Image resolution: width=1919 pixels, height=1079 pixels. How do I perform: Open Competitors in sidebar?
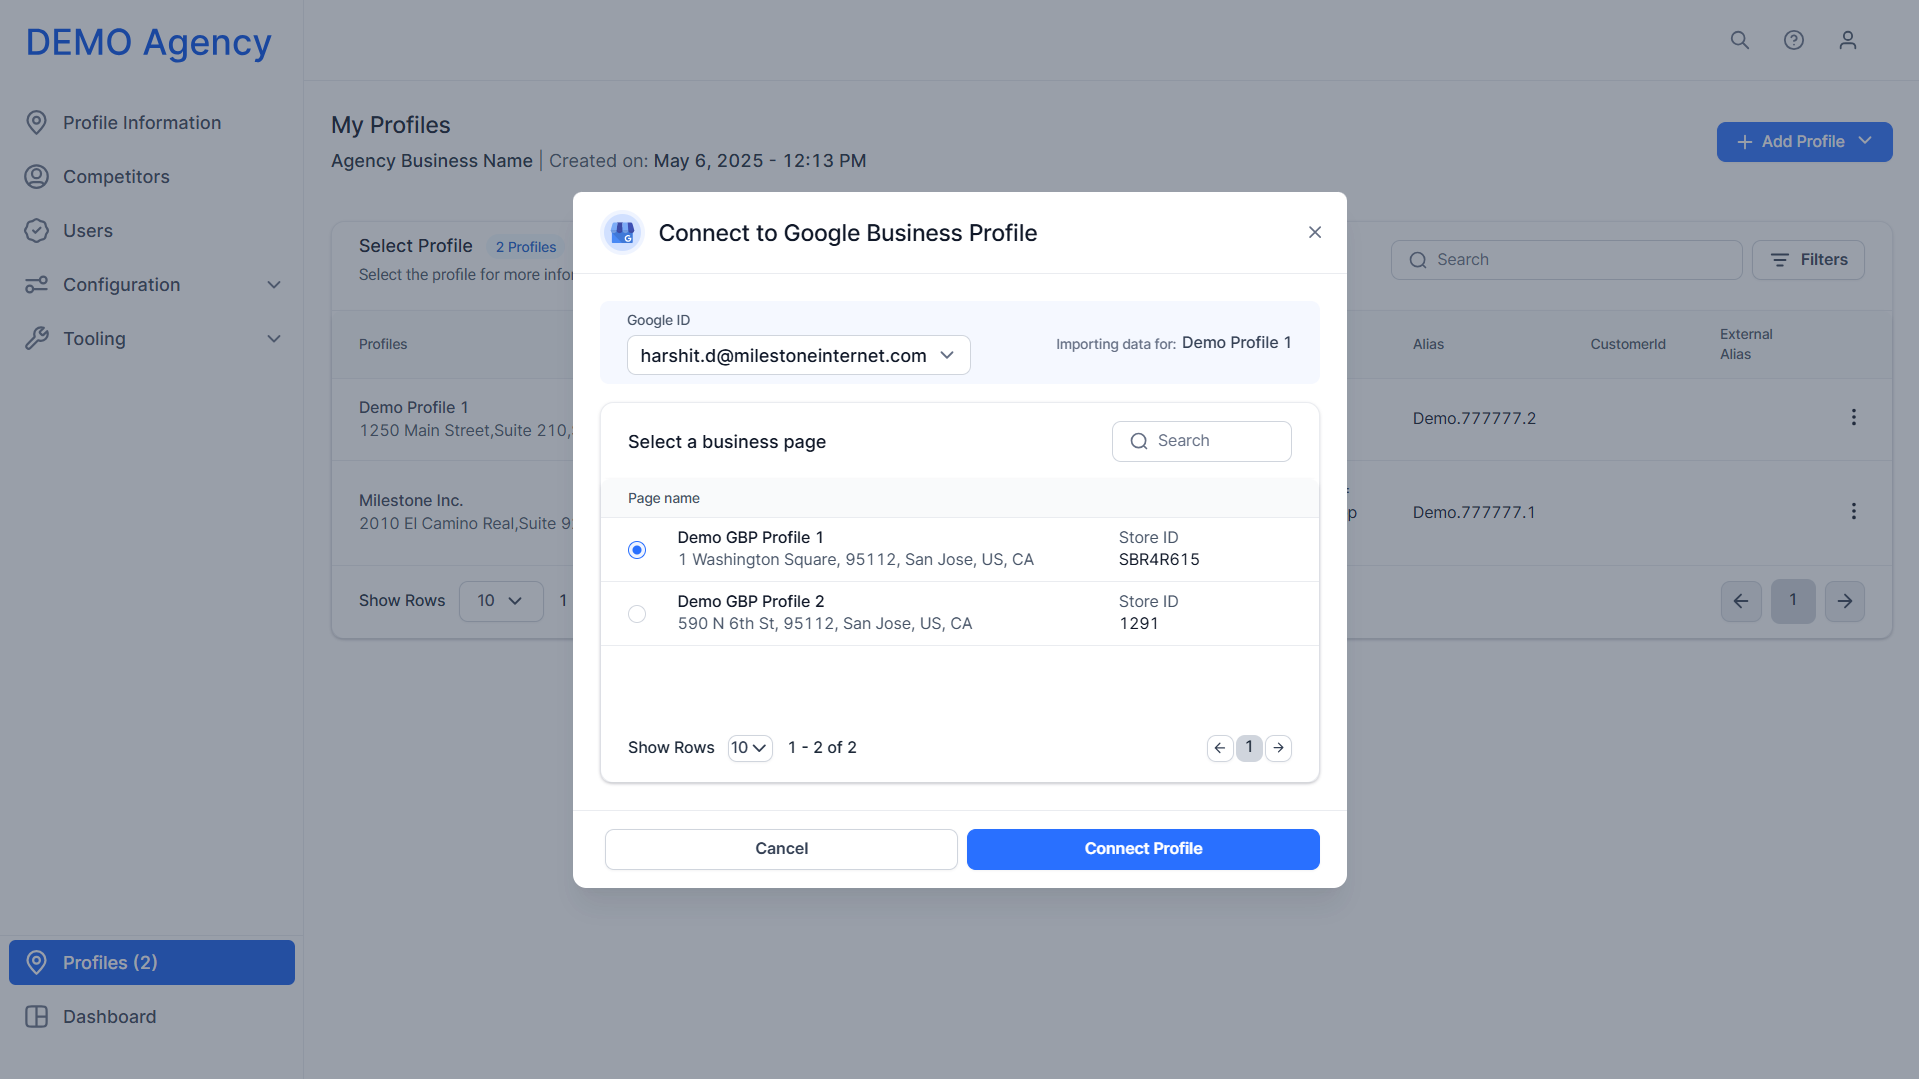(152, 177)
